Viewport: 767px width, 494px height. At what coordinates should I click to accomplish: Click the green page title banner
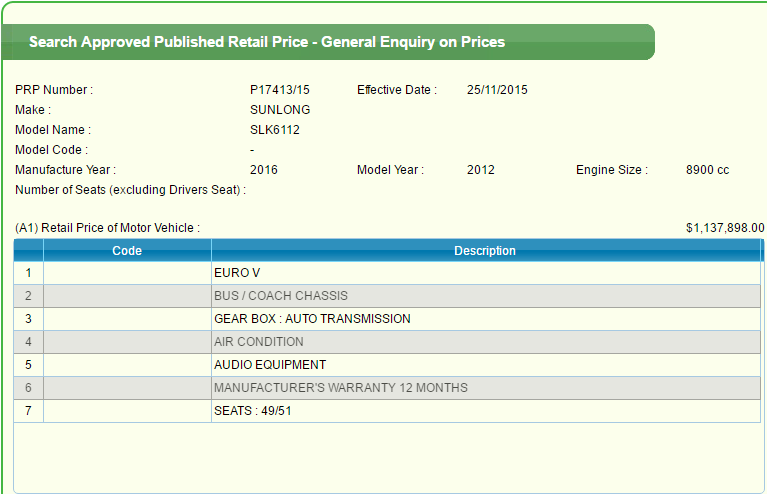coord(330,42)
